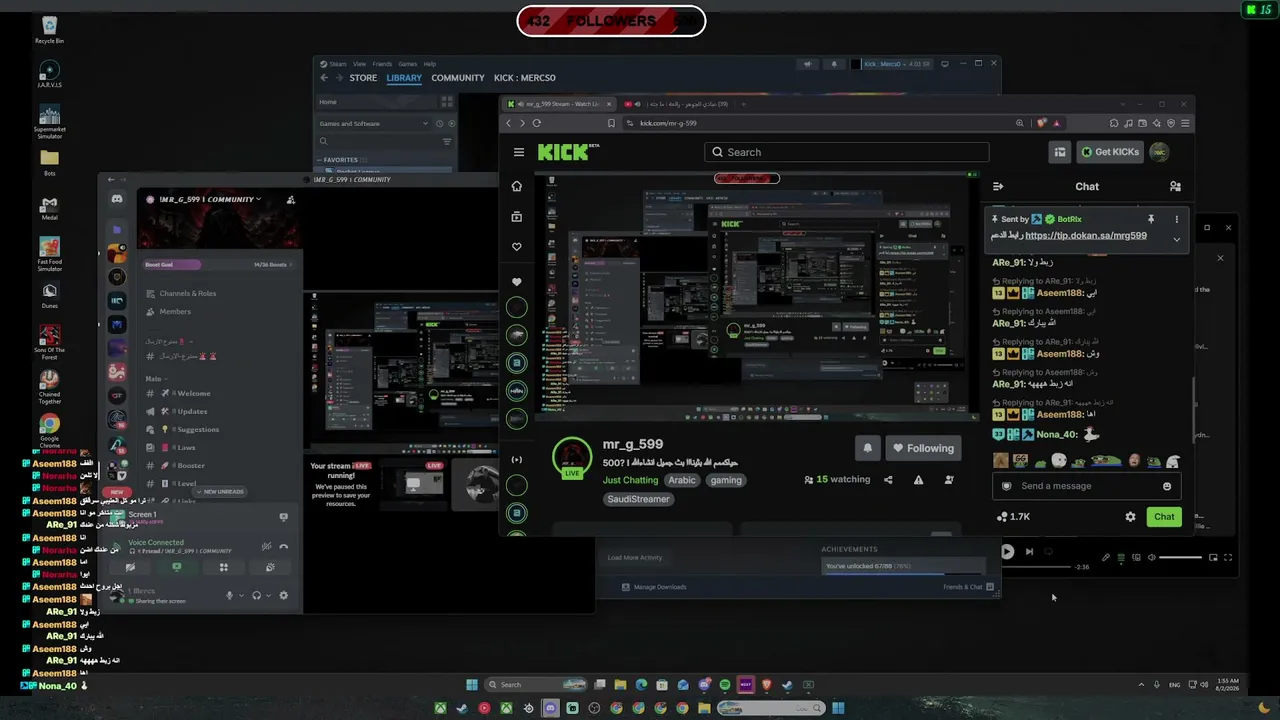Toggle Following for mr_g_599
1280x720 pixels.
tap(923, 448)
